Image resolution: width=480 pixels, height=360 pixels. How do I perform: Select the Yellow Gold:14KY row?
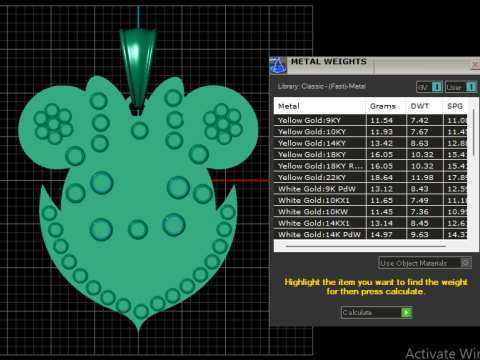point(370,143)
